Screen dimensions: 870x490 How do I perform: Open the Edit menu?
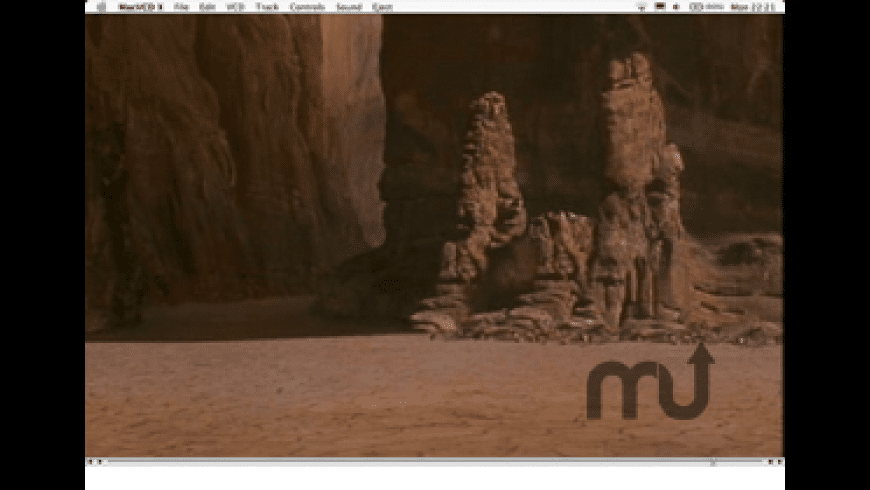tap(207, 7)
